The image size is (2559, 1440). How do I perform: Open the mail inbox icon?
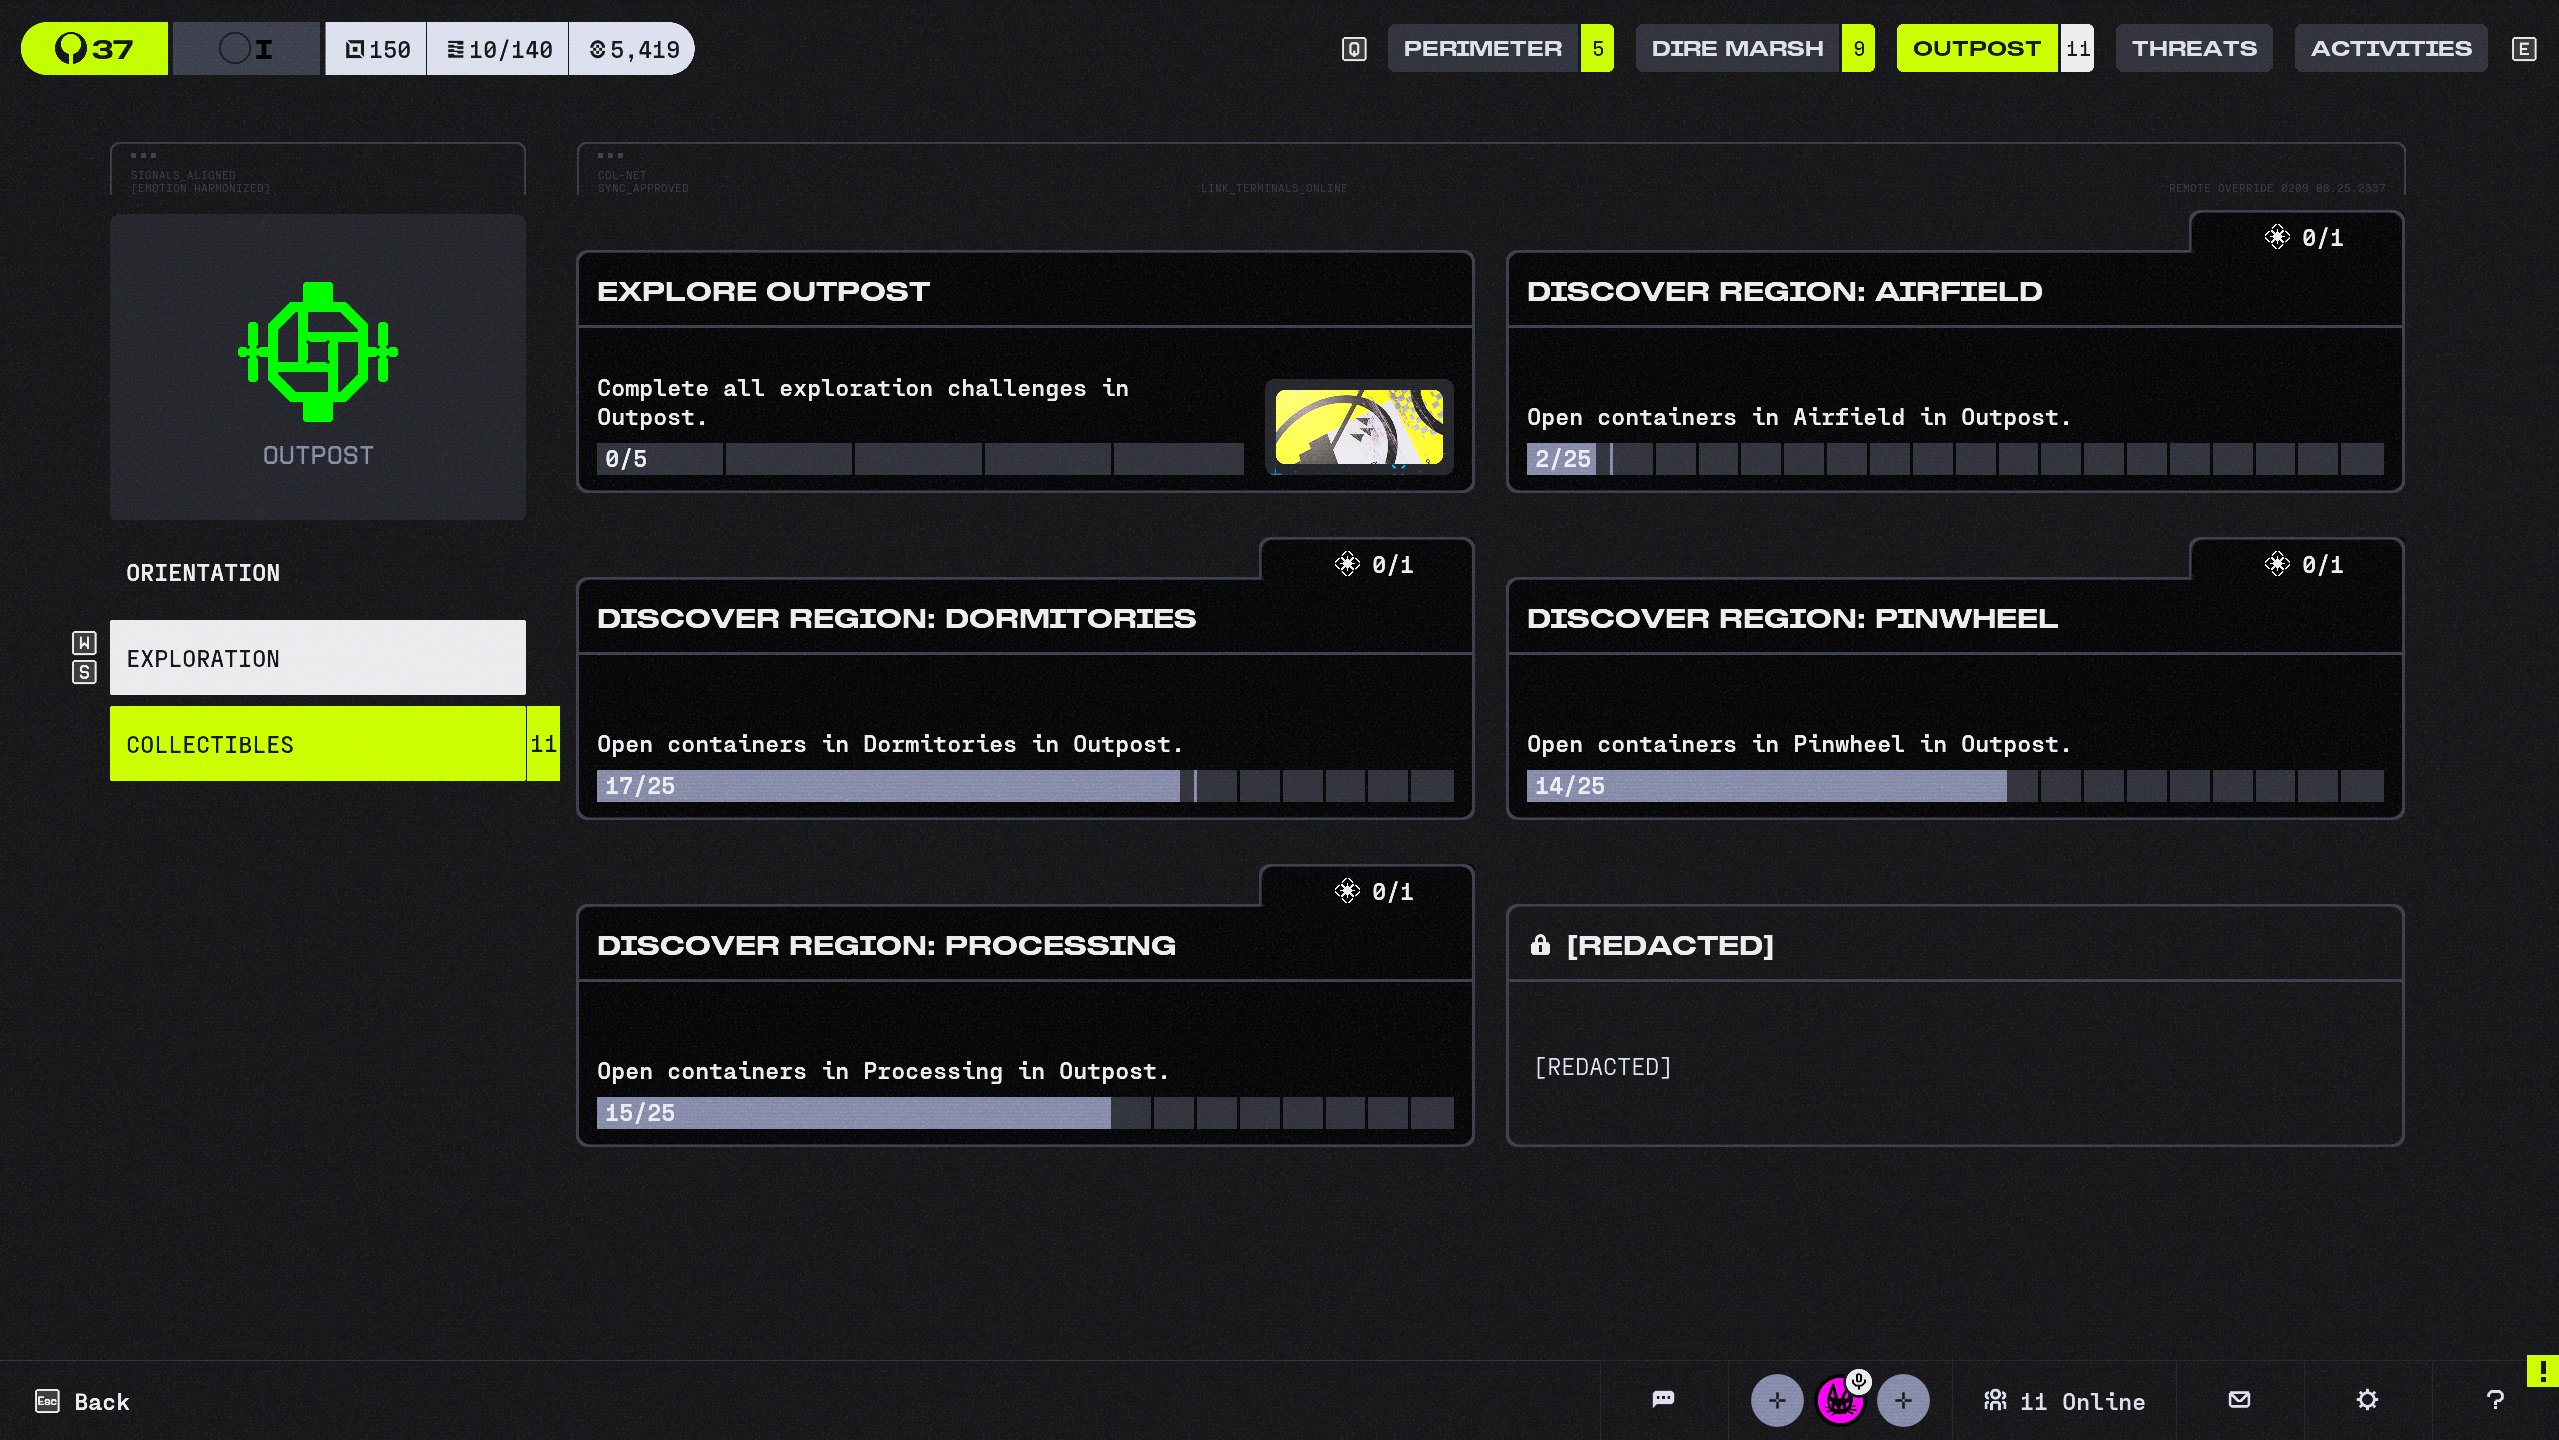(2240, 1399)
